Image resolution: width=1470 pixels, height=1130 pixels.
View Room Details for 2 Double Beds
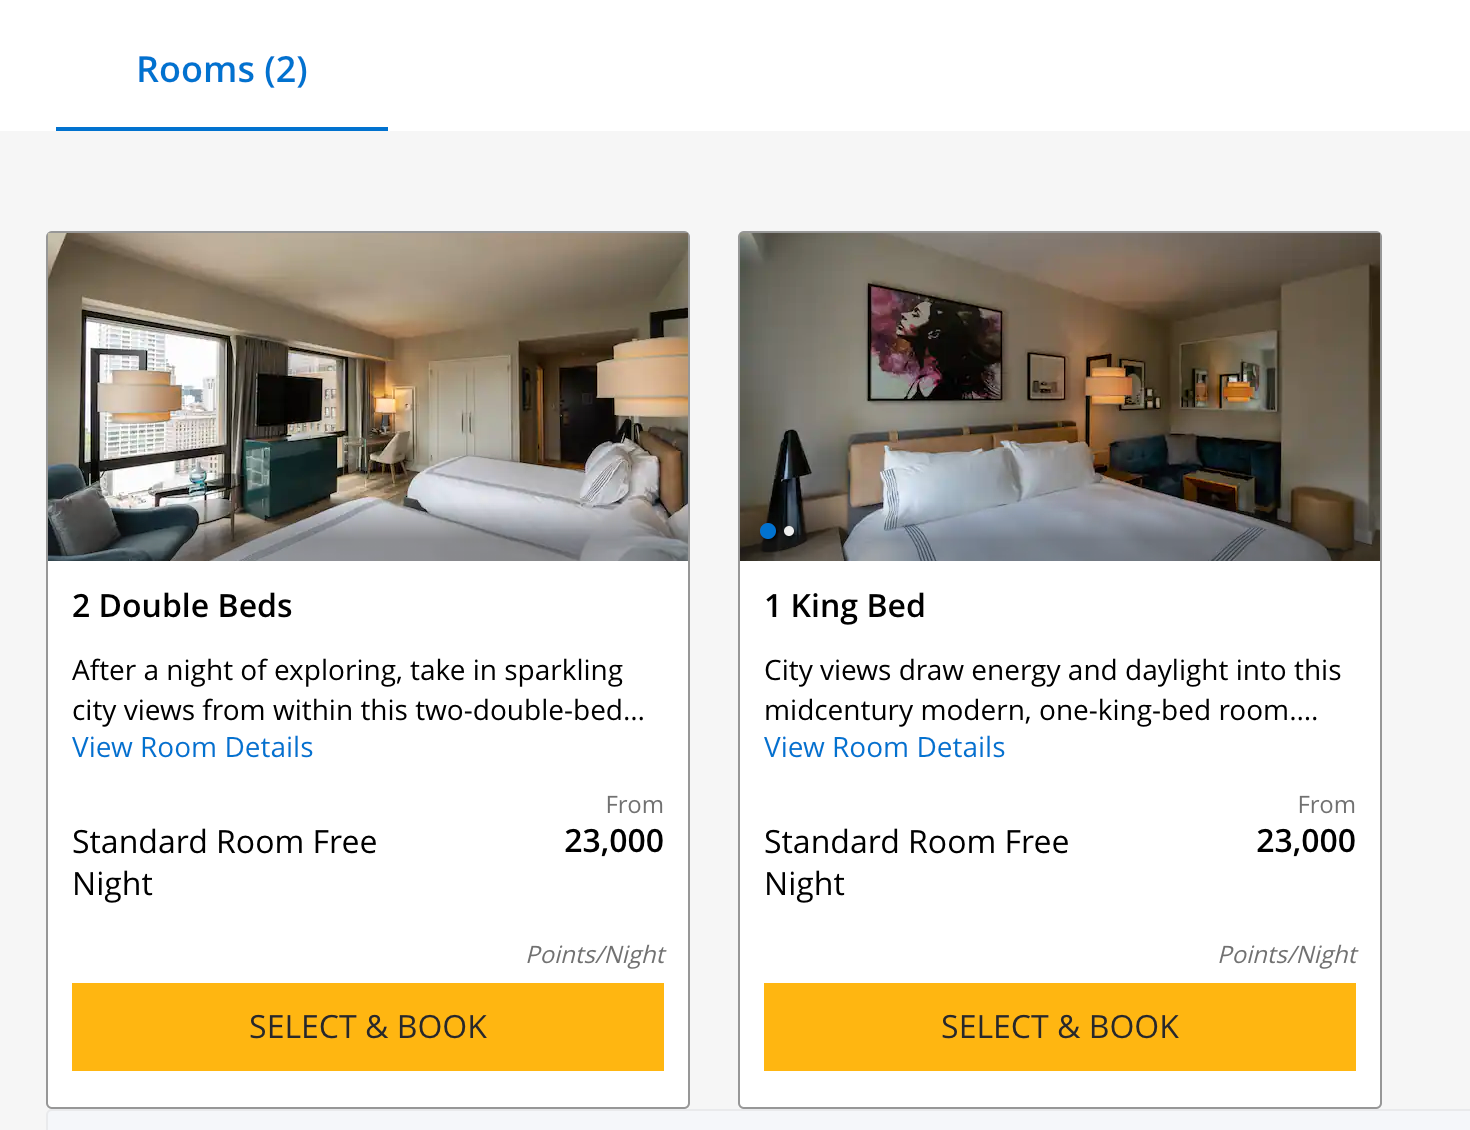(x=193, y=748)
